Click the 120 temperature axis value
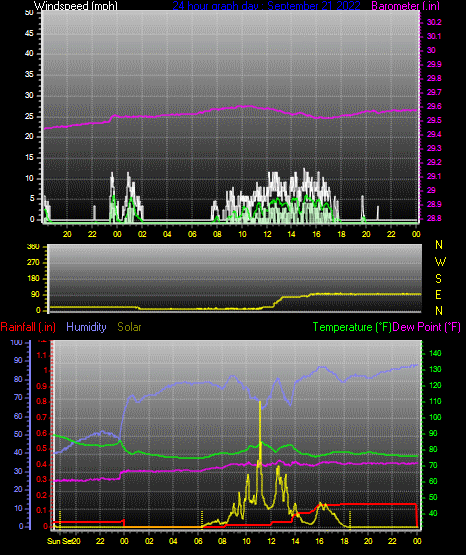466x555 pixels. pyautogui.click(x=435, y=385)
